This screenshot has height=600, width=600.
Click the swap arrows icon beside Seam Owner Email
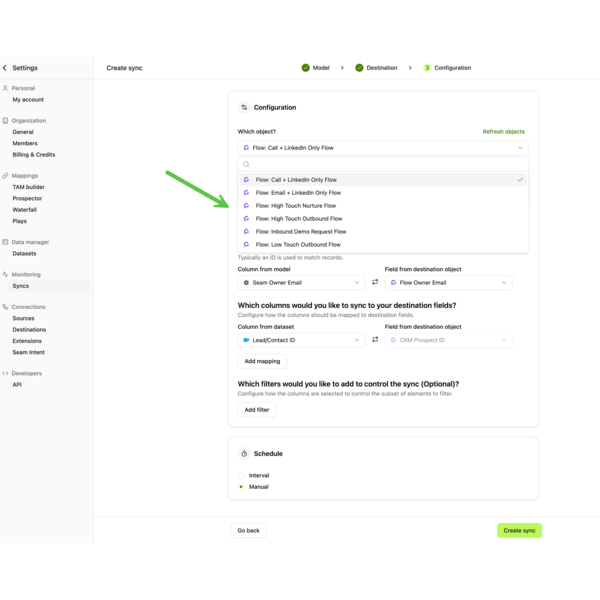pos(375,282)
